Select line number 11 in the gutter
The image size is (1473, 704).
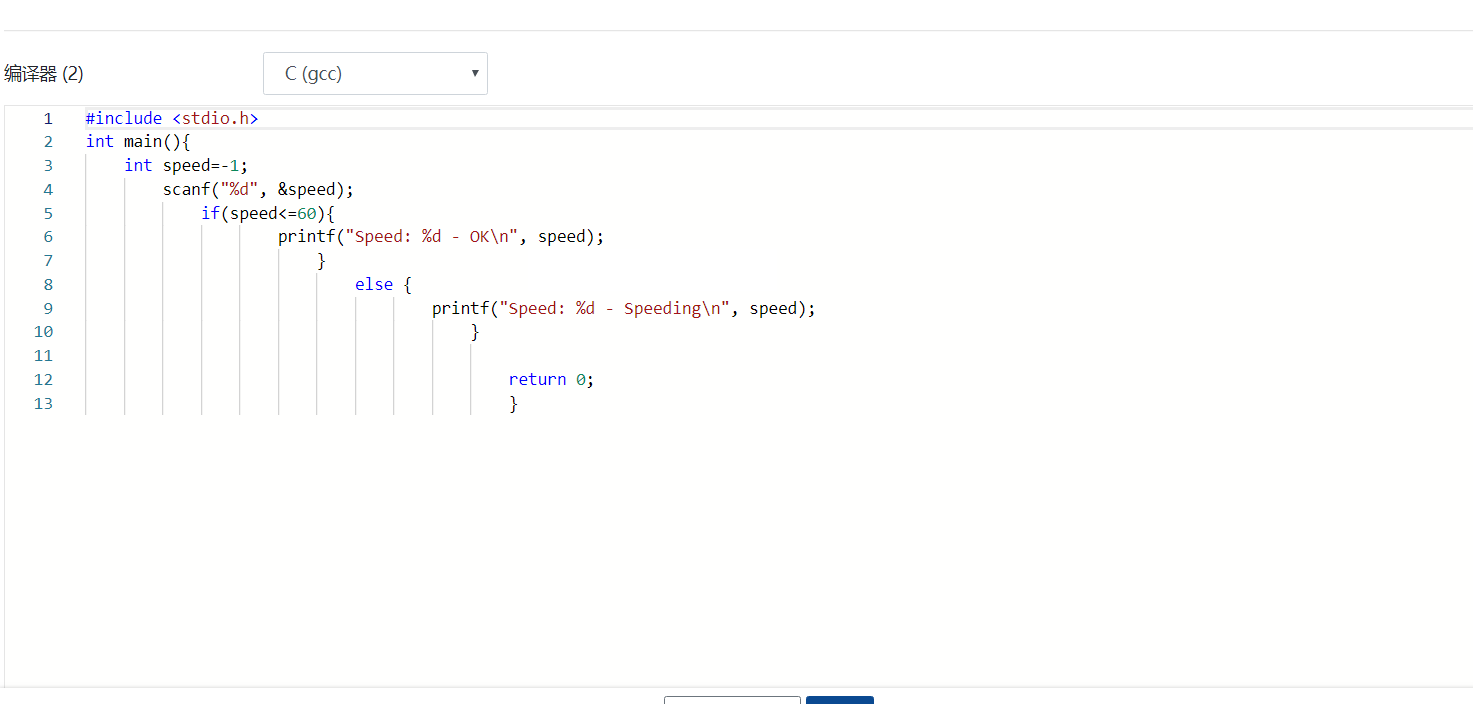pos(43,356)
